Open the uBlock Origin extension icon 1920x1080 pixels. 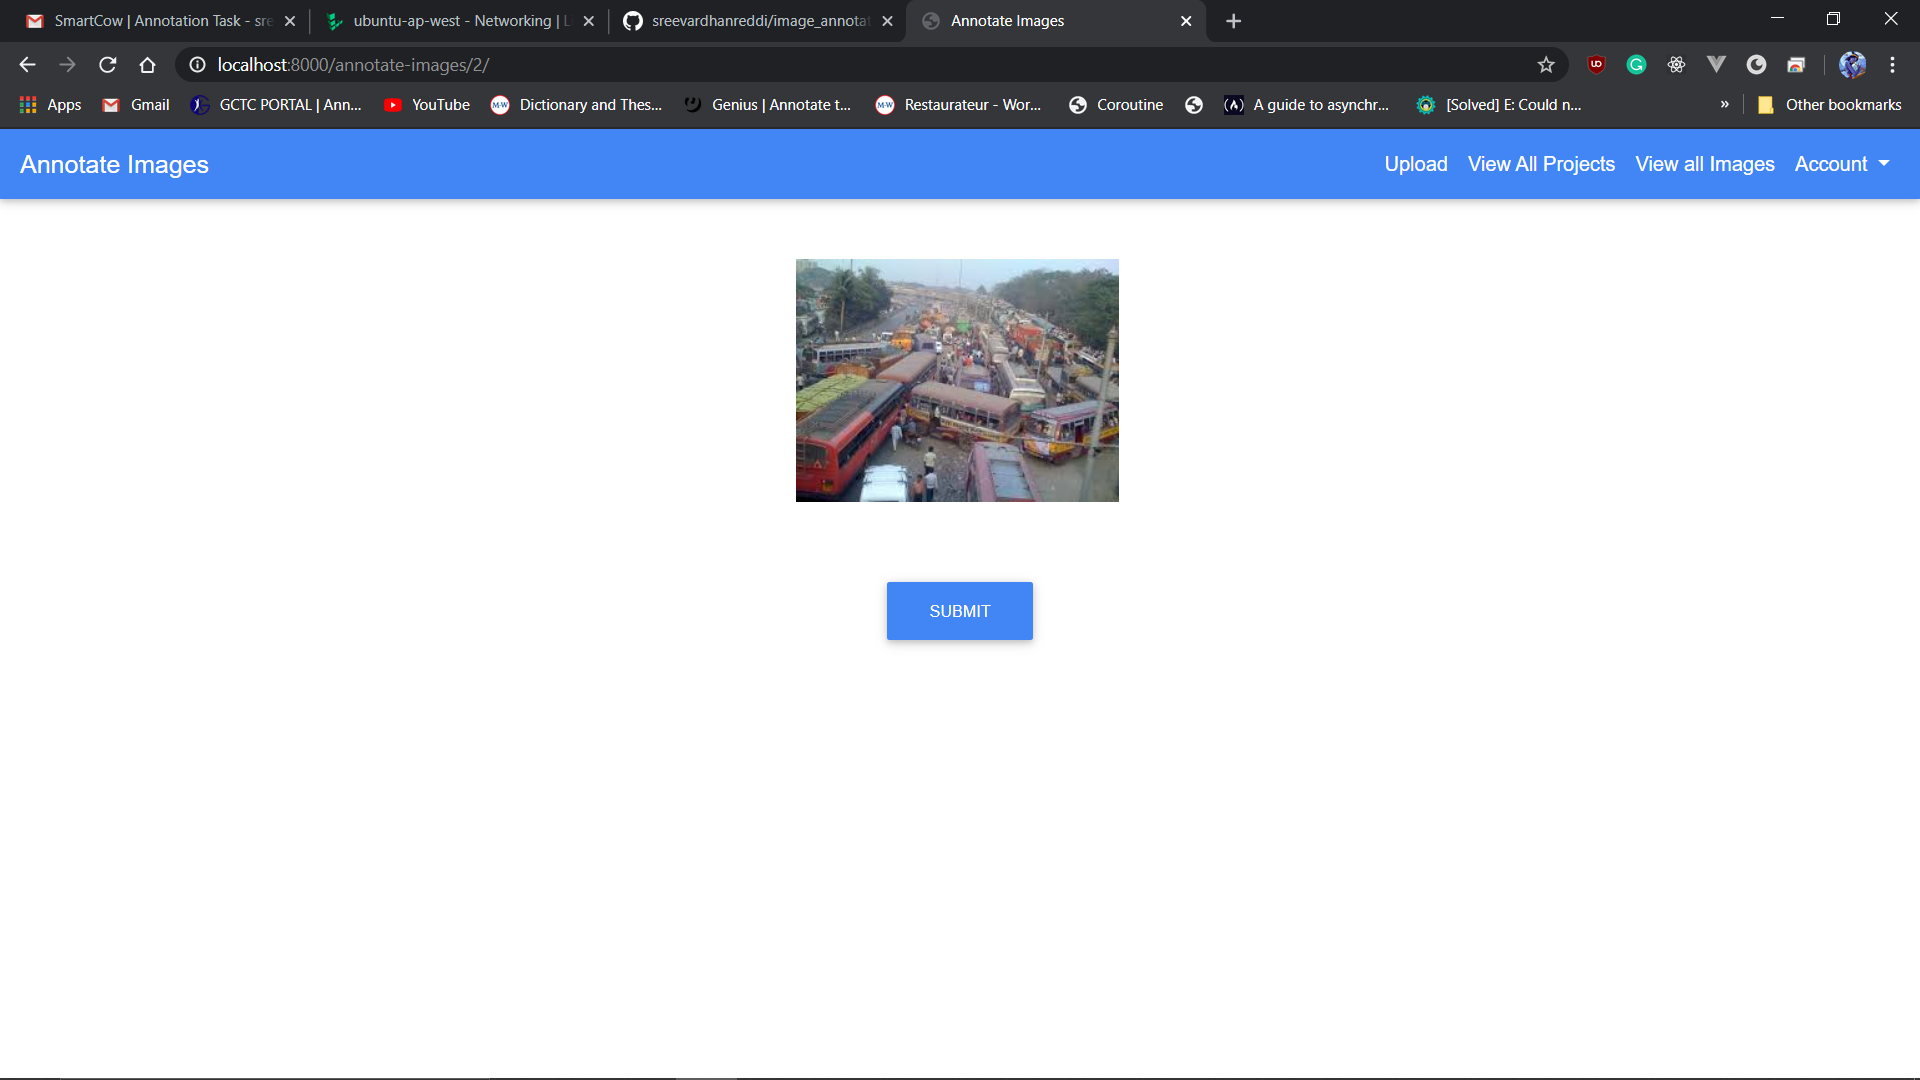click(x=1596, y=65)
